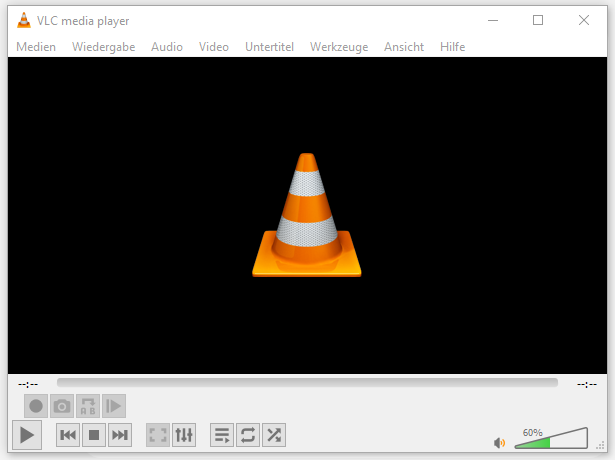
Task: Click the VLC cone title bar icon
Action: pyautogui.click(x=24, y=20)
